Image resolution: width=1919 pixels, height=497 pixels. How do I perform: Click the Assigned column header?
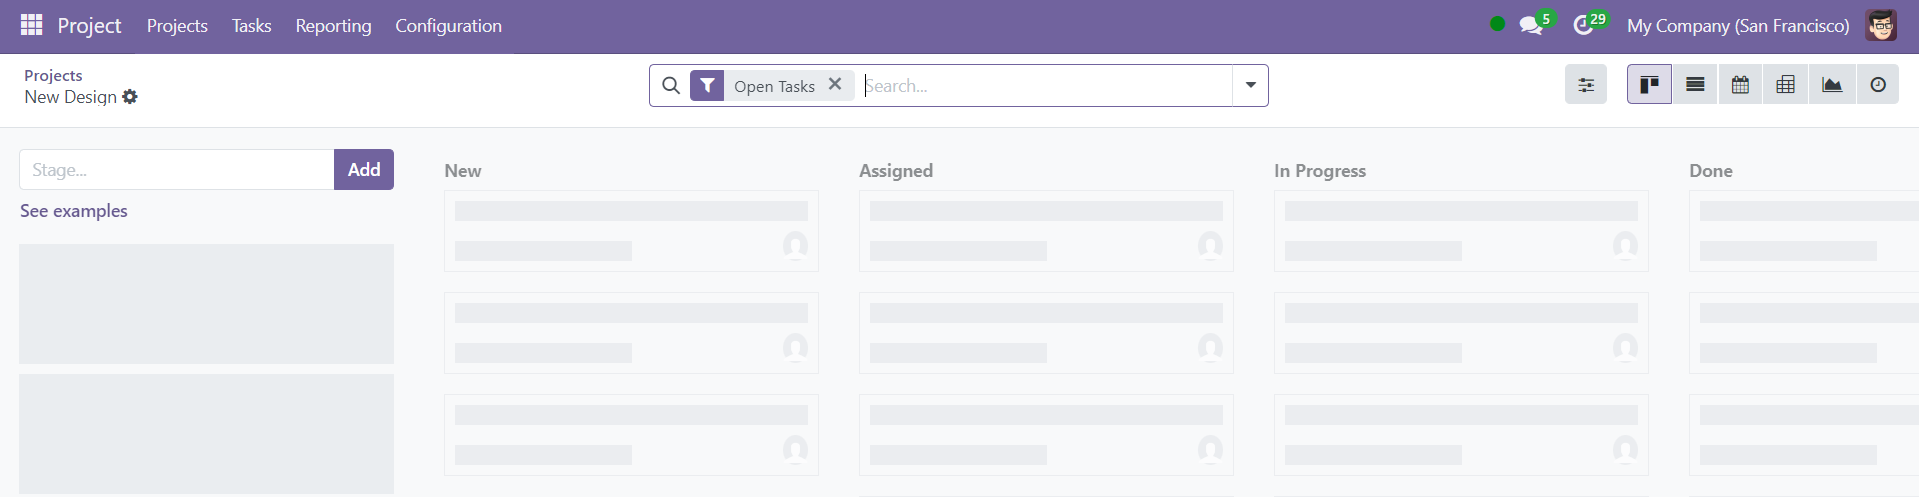click(x=896, y=171)
